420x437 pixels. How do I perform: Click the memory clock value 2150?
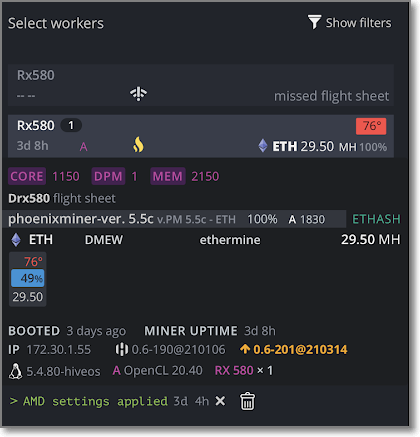(205, 176)
